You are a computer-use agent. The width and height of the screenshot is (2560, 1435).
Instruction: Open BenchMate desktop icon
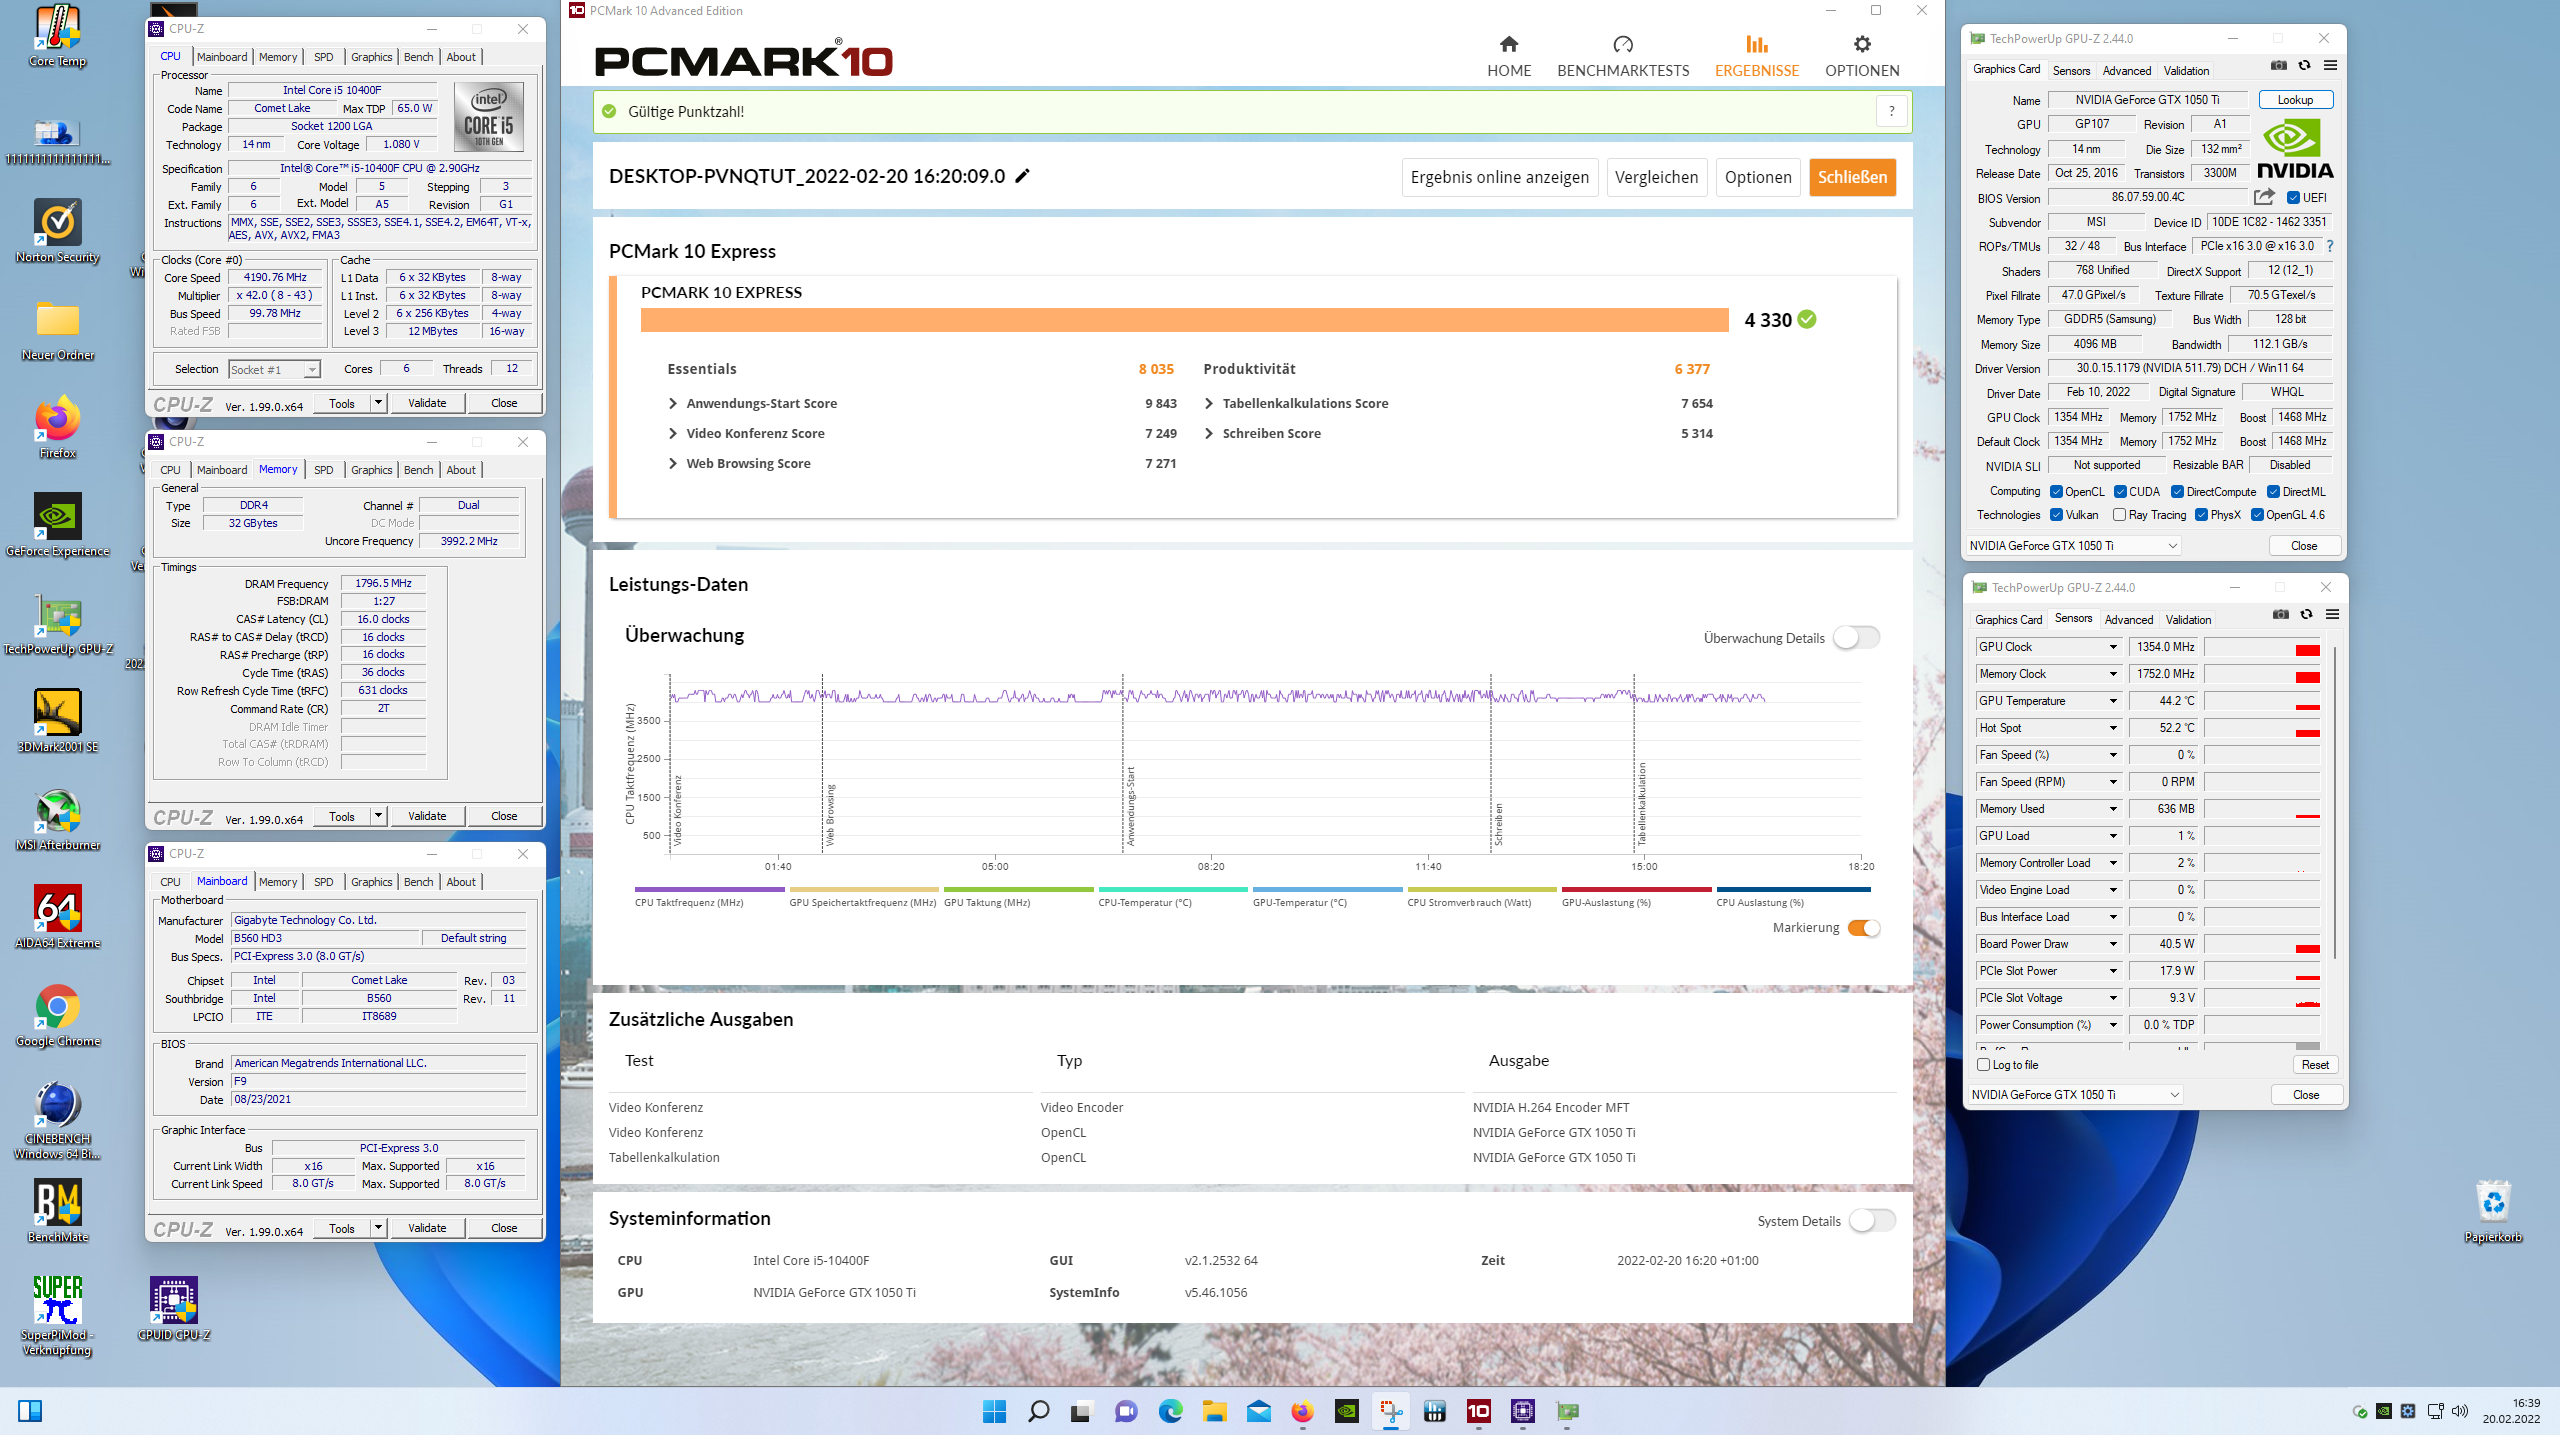(58, 1212)
